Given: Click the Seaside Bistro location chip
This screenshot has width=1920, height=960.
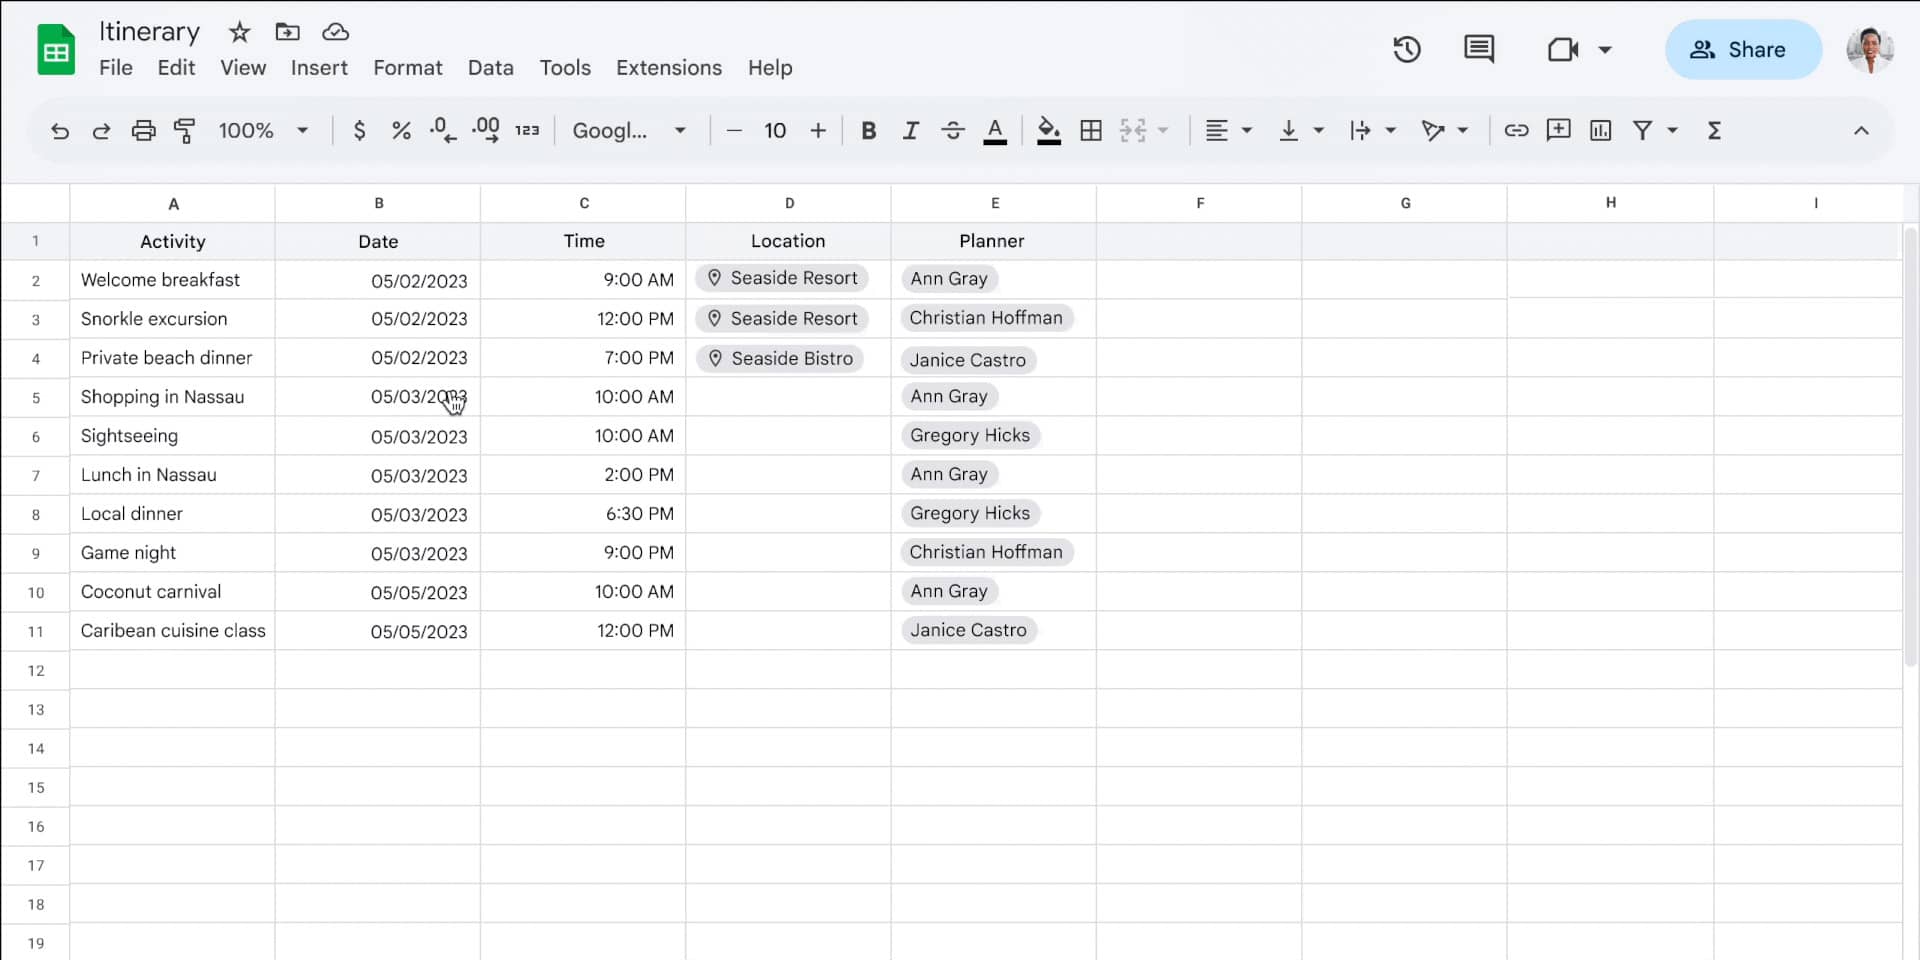Looking at the screenshot, I should 780,358.
